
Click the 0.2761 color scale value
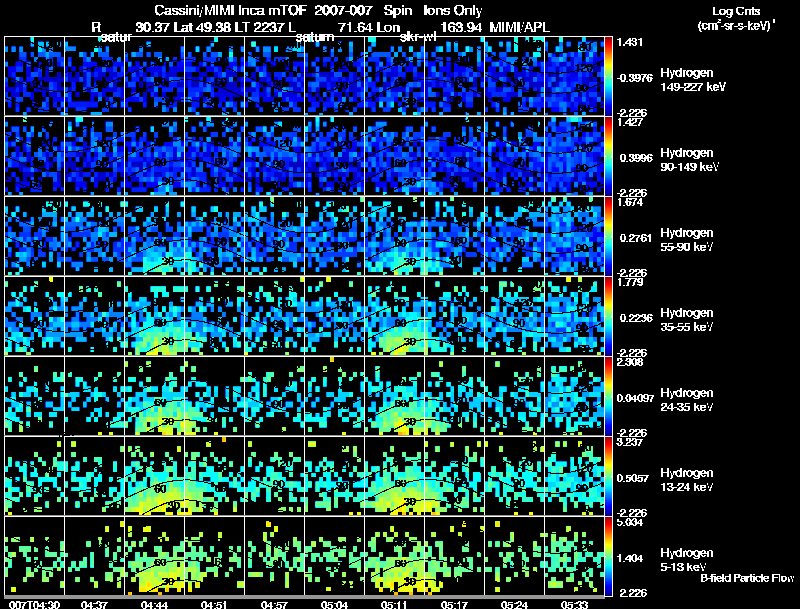click(x=636, y=238)
